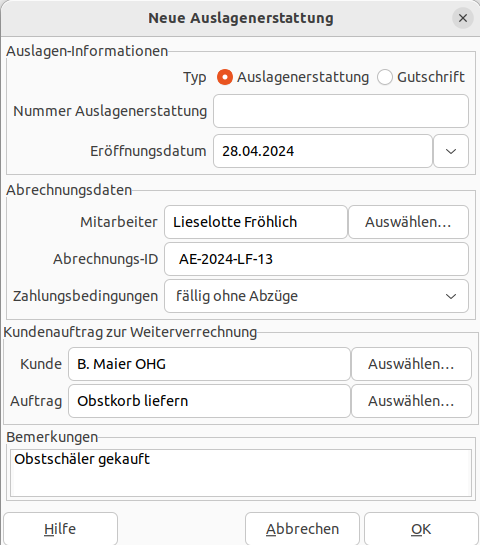This screenshot has width=480, height=545.
Task: Click the Auslagen-Informationen group heading
Action: (87, 51)
